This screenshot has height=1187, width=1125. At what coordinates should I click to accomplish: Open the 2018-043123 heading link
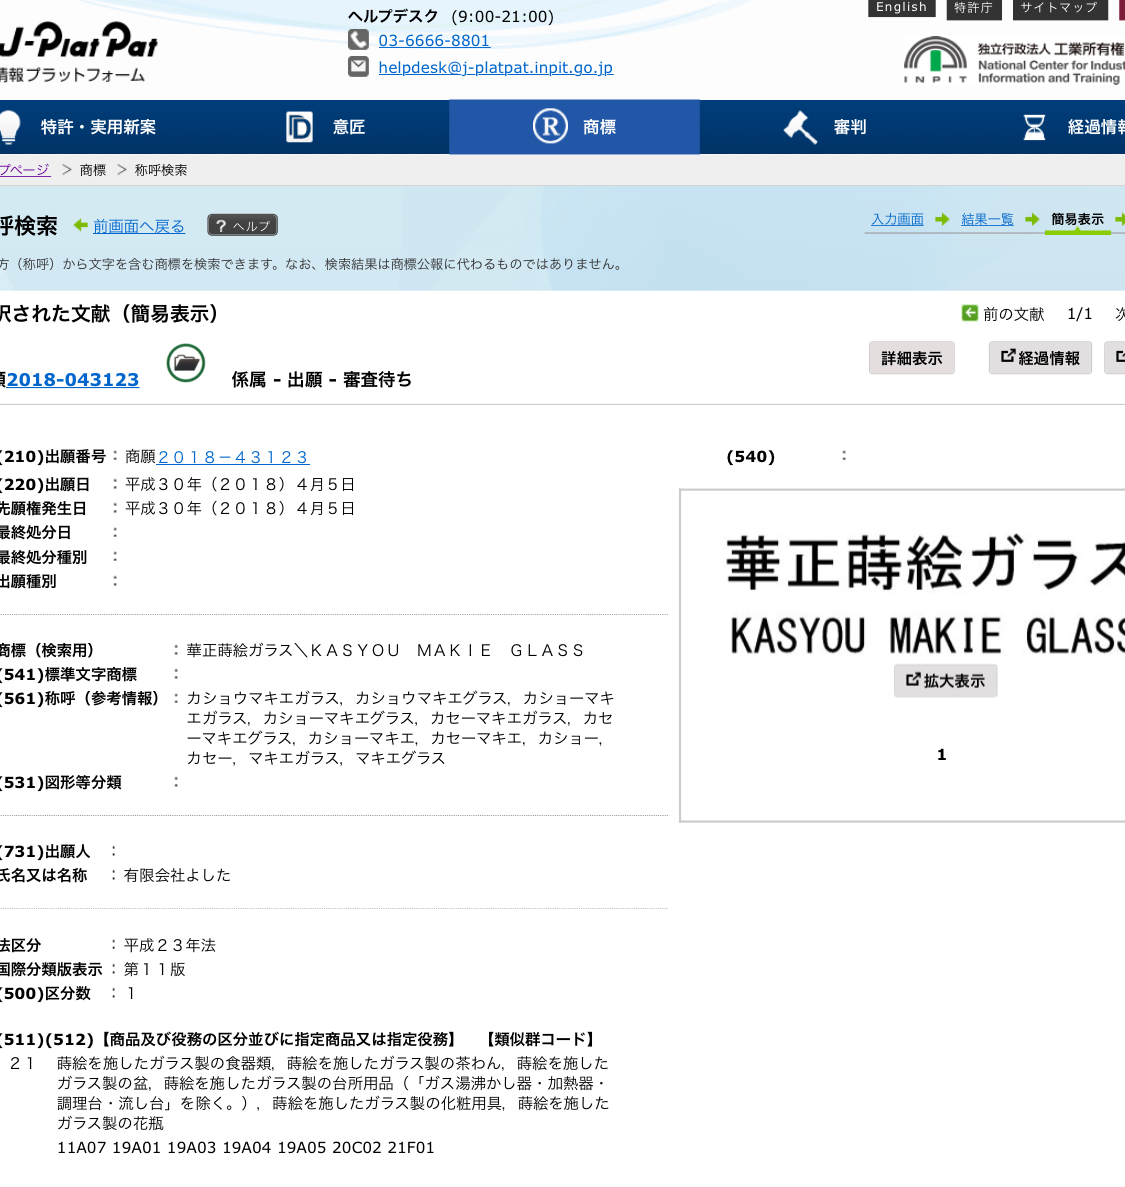(x=73, y=379)
